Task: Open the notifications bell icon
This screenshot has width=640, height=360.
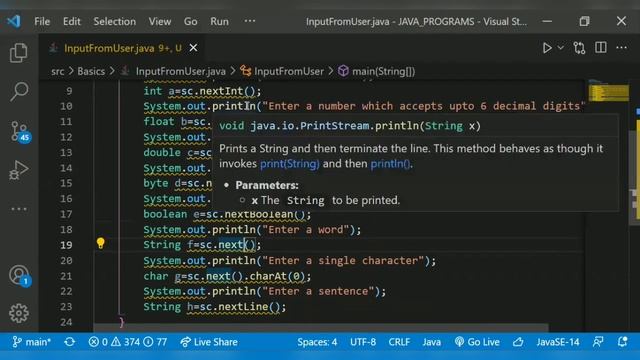Action: click(622, 342)
